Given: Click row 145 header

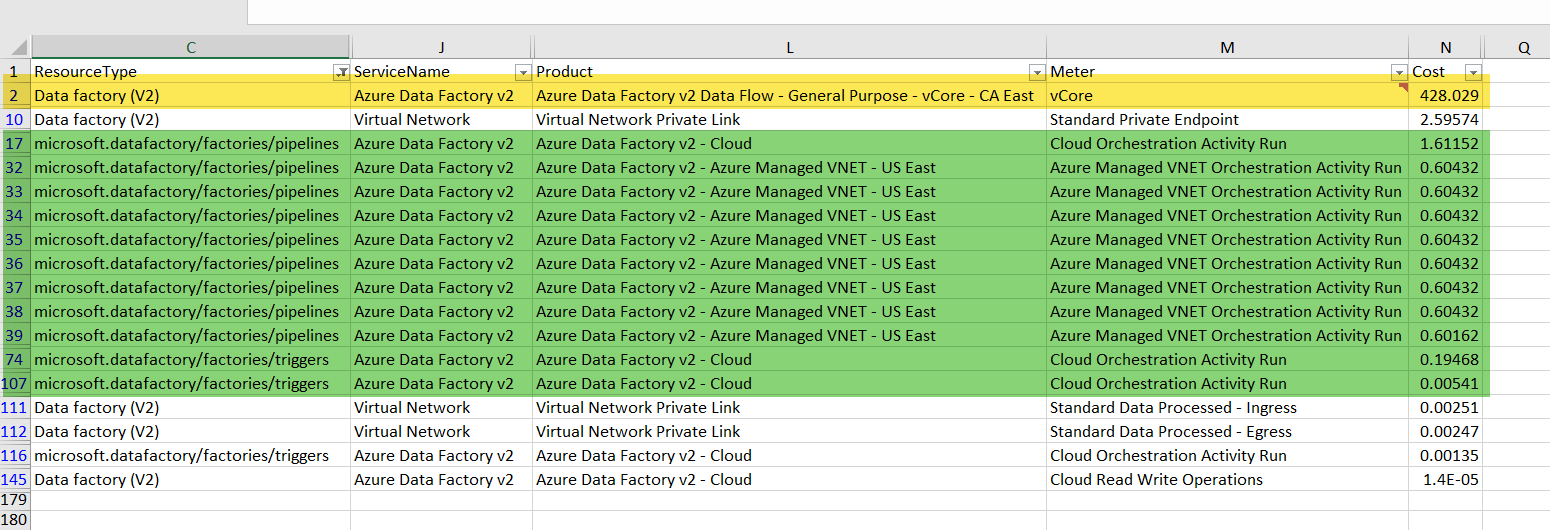Looking at the screenshot, I should tap(15, 480).
